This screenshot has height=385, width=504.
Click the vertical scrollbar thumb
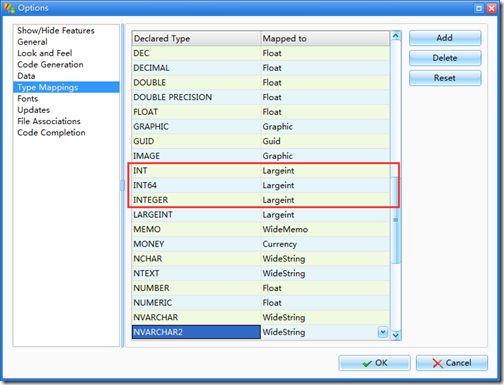[x=396, y=220]
